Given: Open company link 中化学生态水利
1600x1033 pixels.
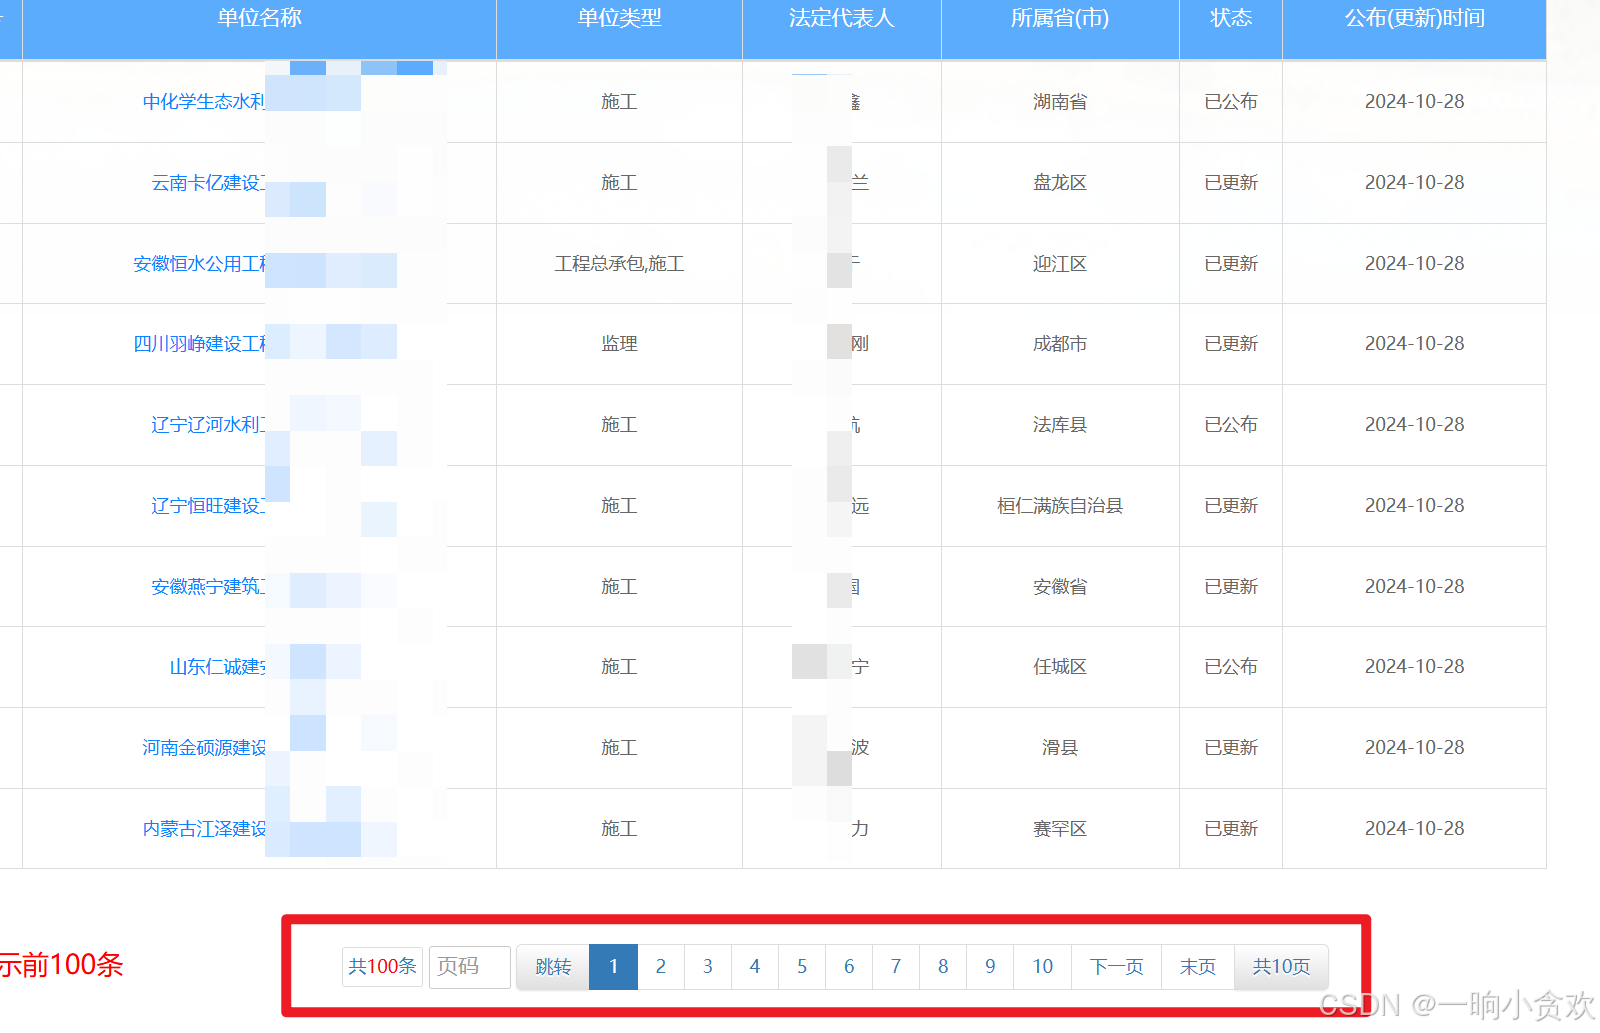Looking at the screenshot, I should coord(204,102).
